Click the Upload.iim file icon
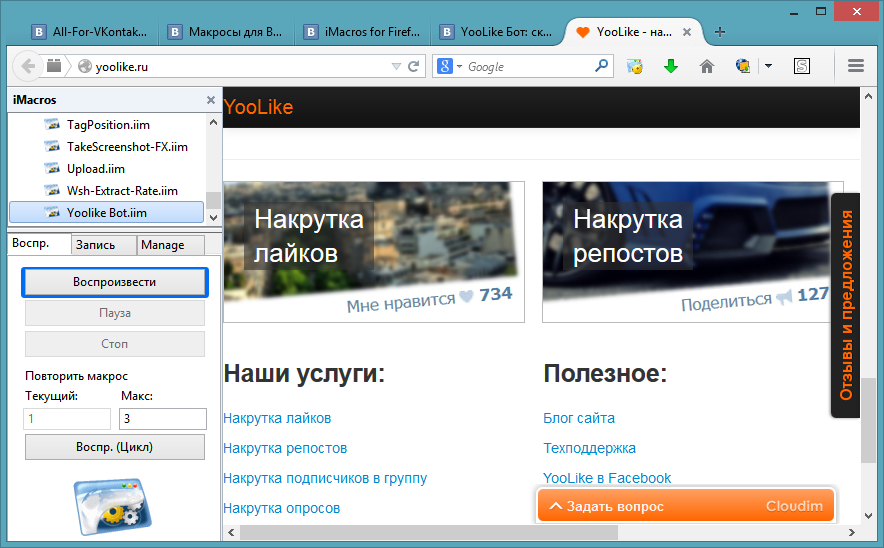Screen dimensions: 884x548 pyautogui.click(x=52, y=169)
